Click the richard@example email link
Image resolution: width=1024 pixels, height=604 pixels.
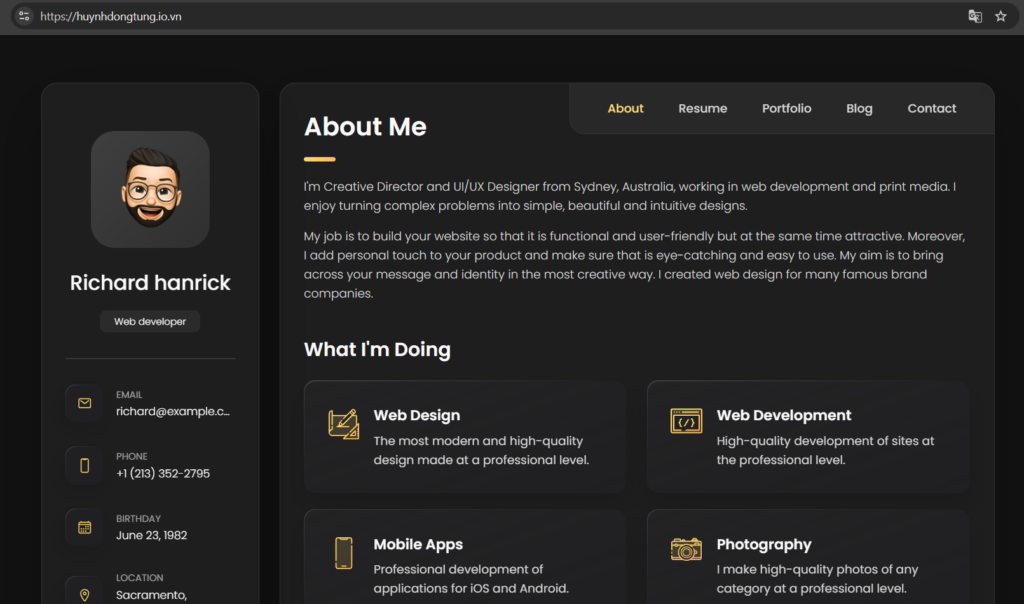tap(172, 411)
